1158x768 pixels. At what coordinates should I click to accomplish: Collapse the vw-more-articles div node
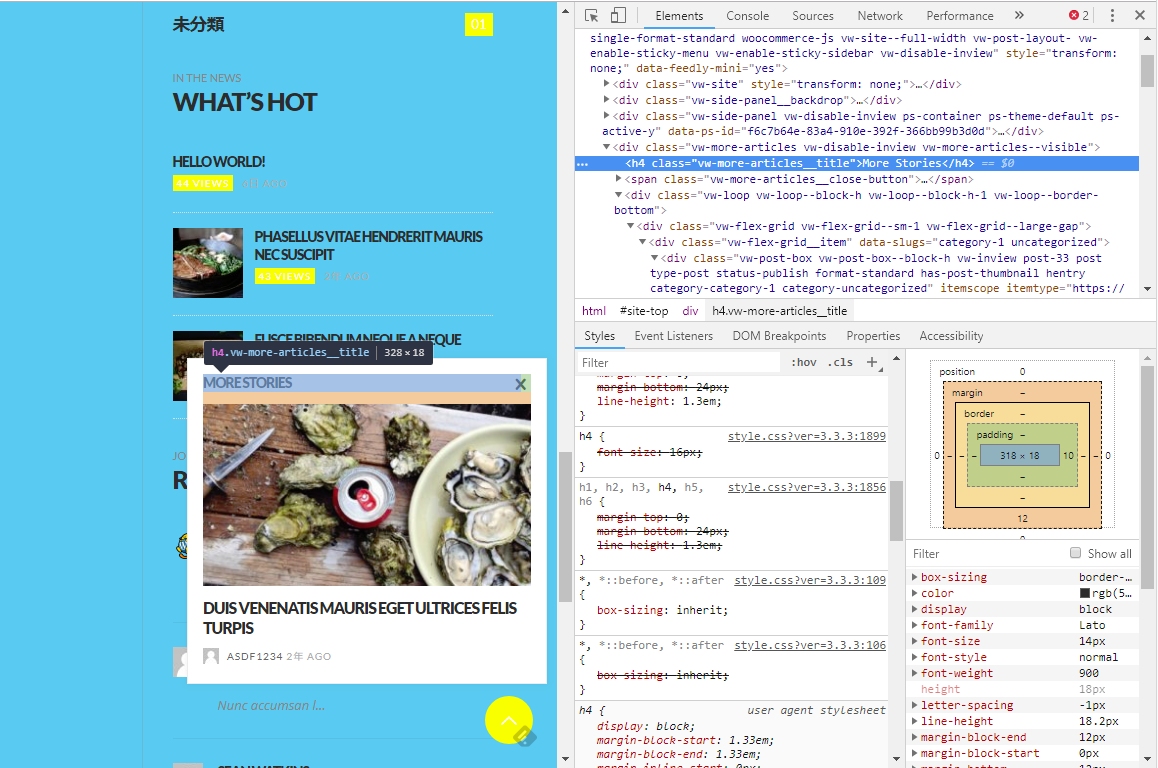607,147
